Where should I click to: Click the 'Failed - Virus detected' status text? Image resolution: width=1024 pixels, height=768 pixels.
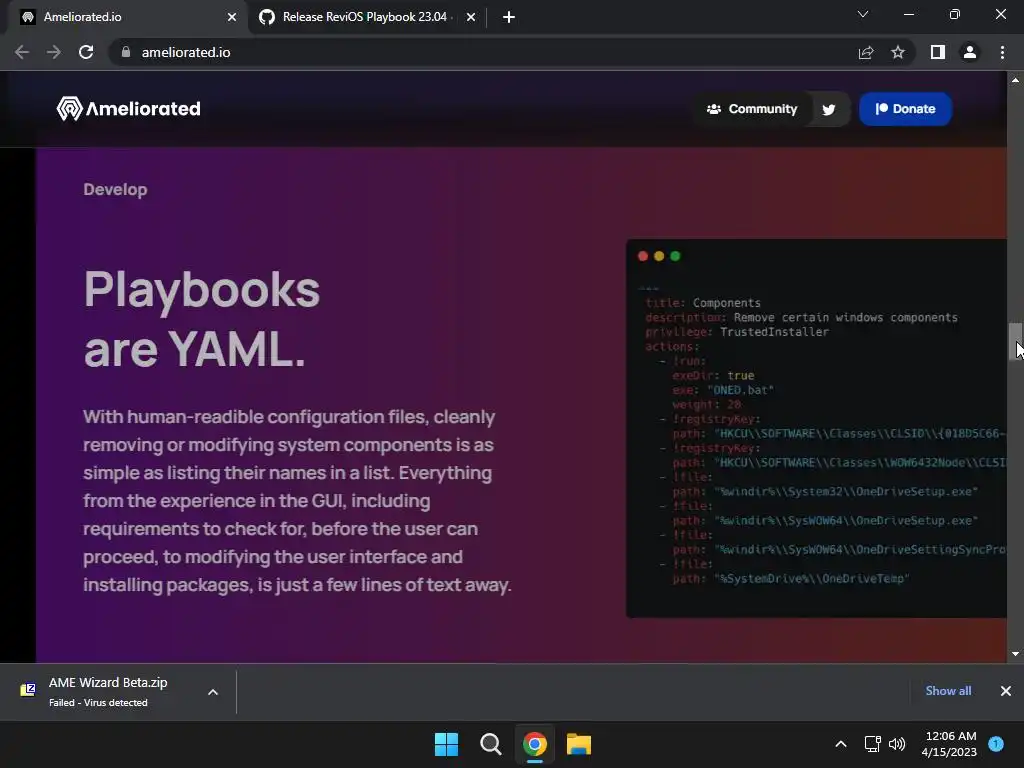98,703
